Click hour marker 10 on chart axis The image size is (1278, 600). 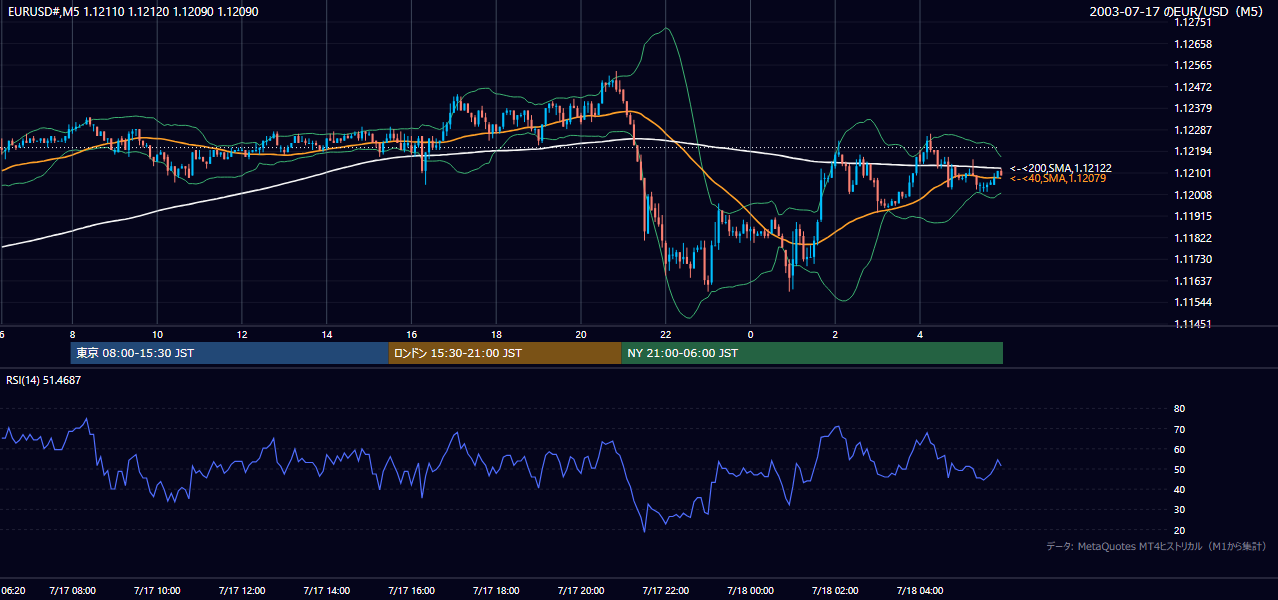pos(157,334)
